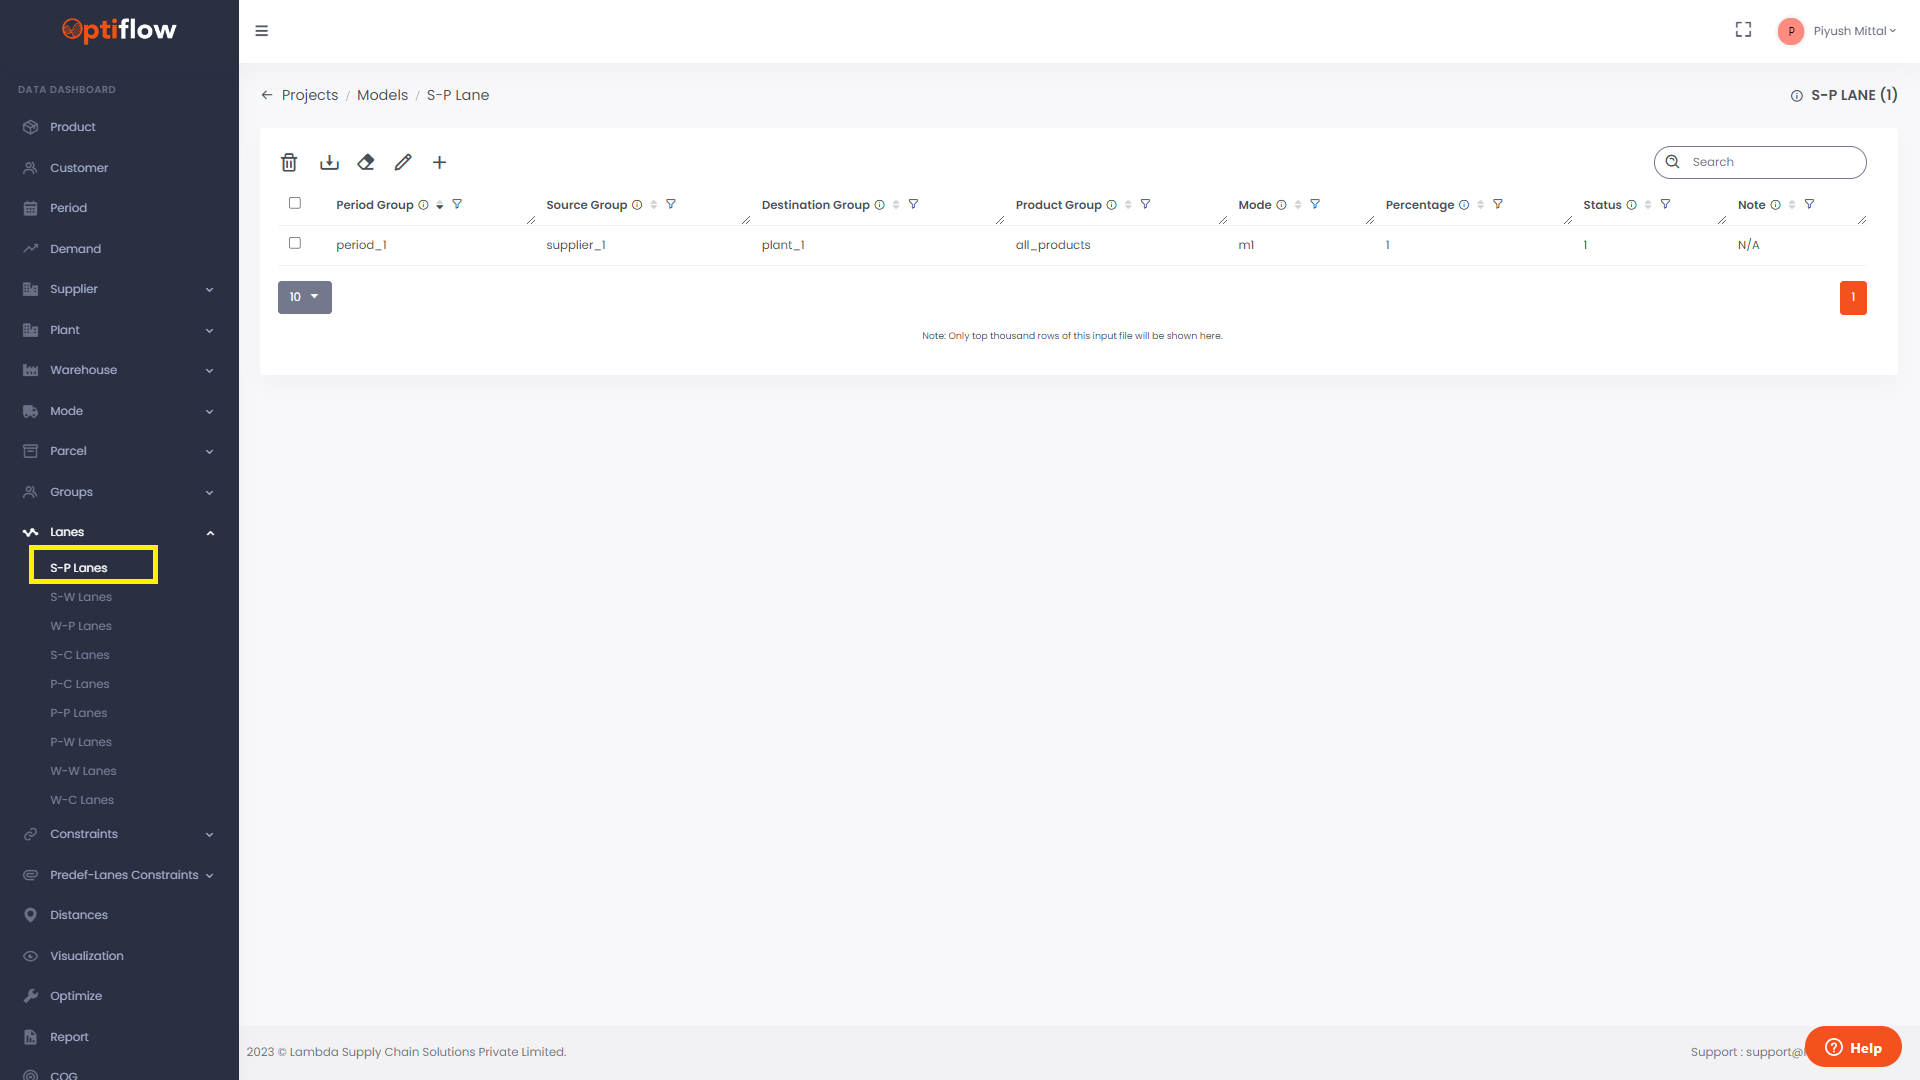Click the Projects breadcrumb link

point(310,95)
